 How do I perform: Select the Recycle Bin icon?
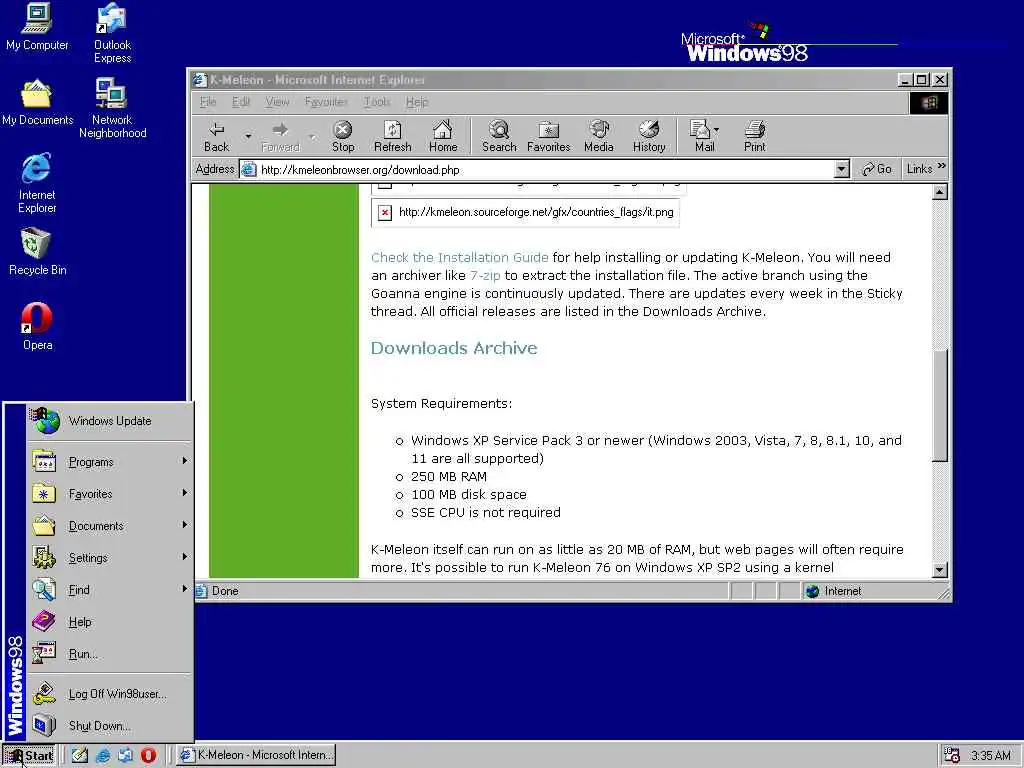point(37,252)
